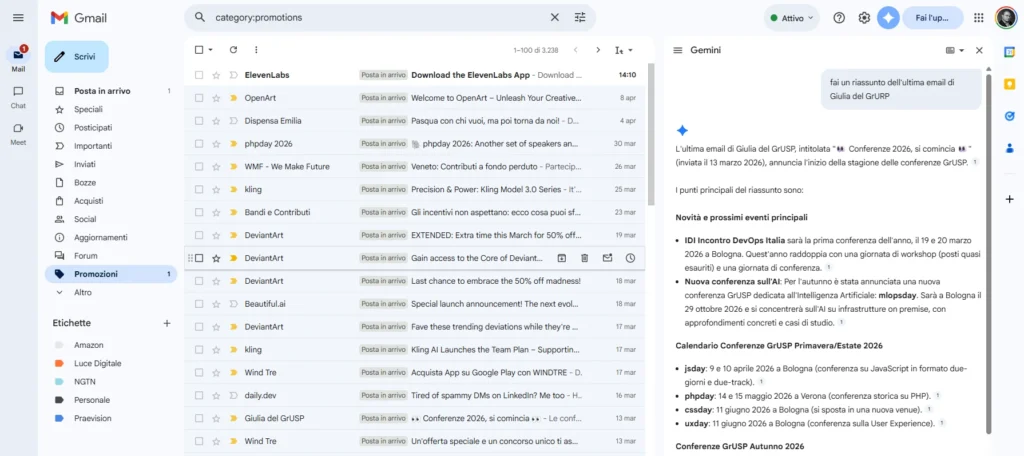Snooze the hovered DeviantArt email

pos(630,258)
